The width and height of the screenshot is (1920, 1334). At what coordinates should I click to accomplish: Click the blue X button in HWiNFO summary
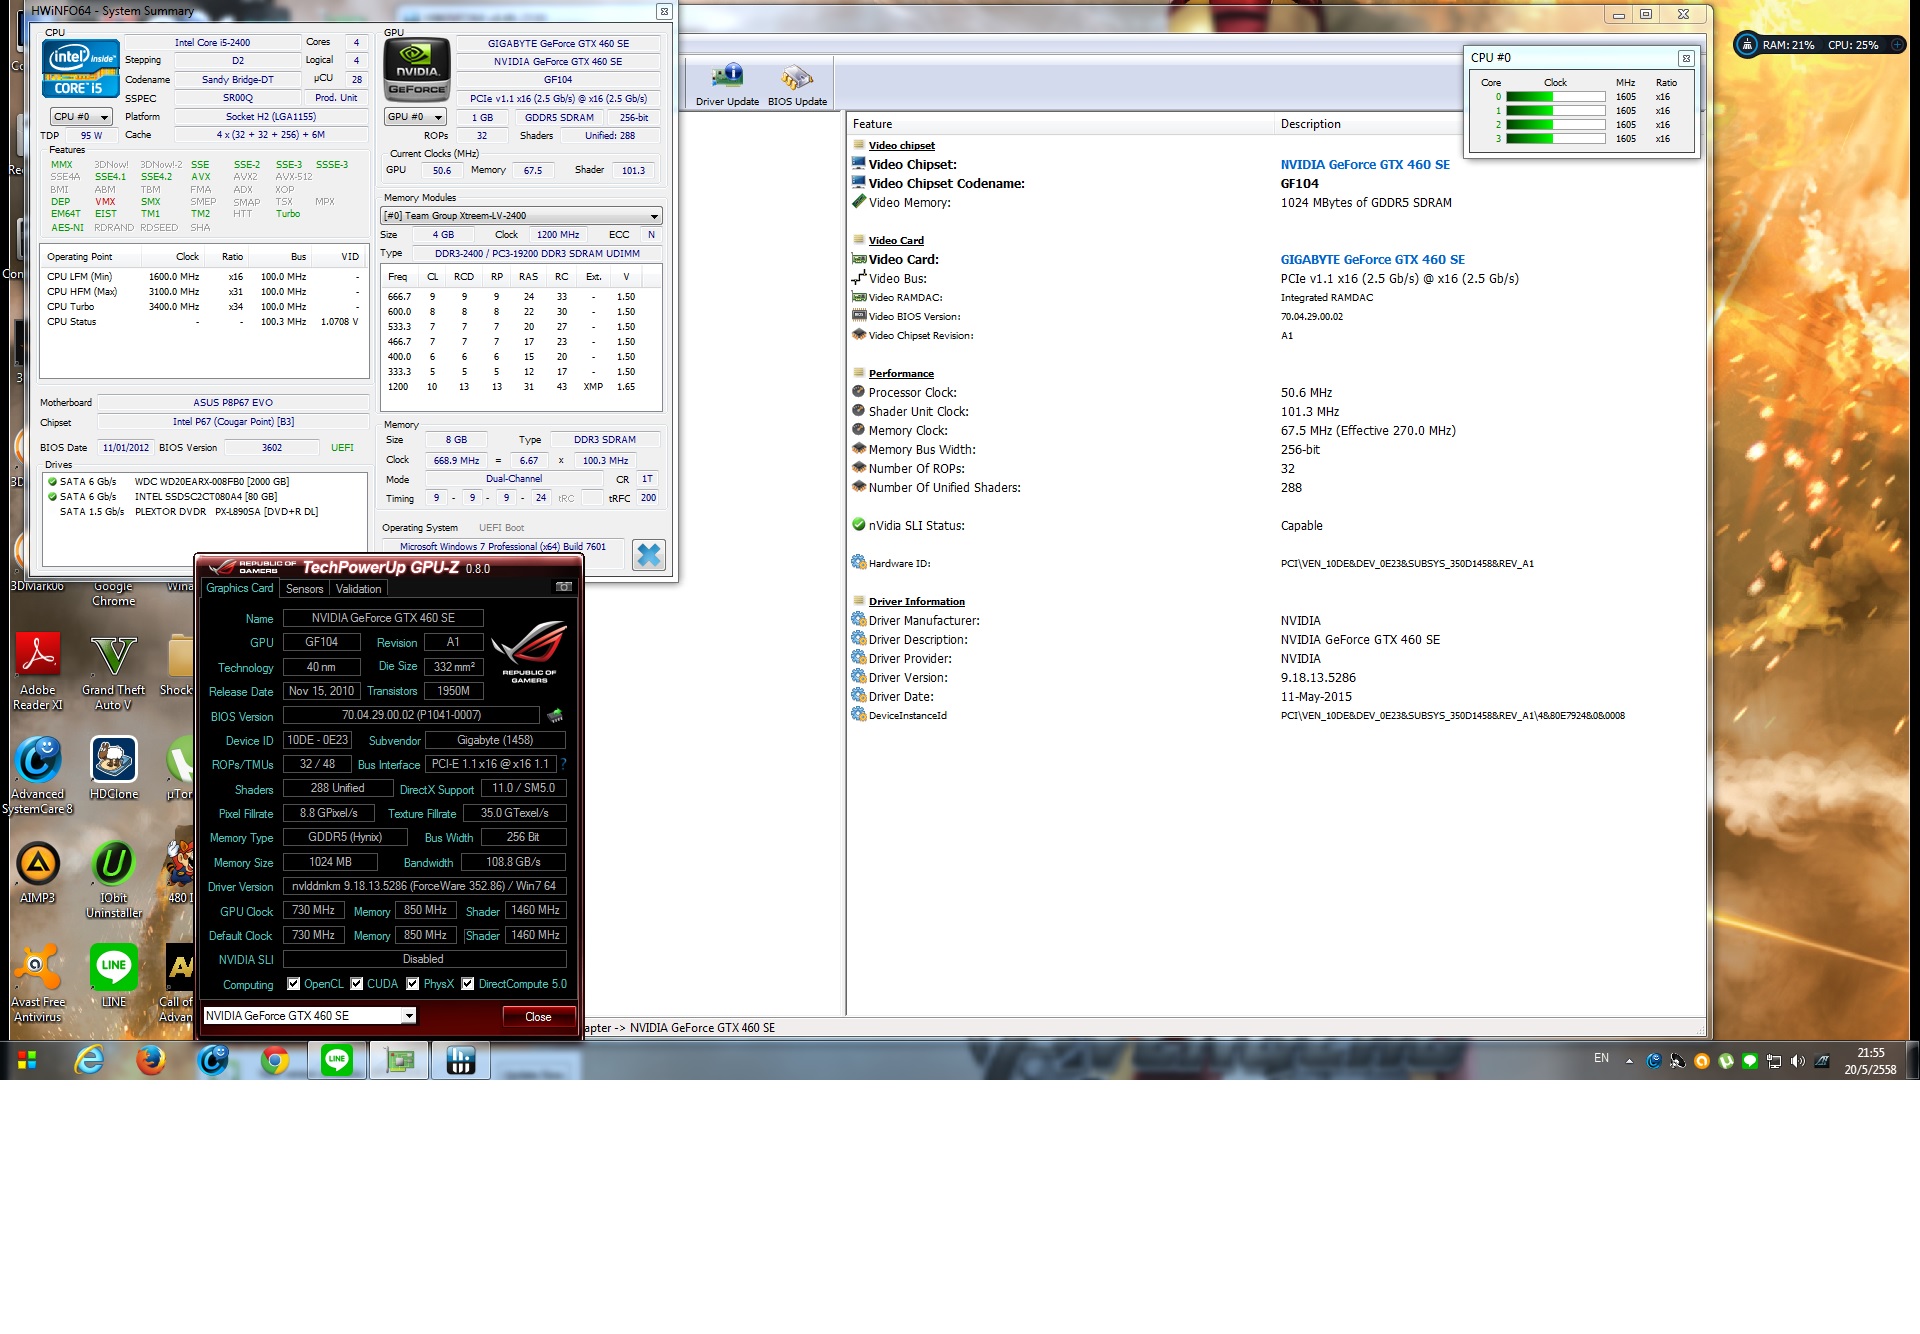pos(649,555)
